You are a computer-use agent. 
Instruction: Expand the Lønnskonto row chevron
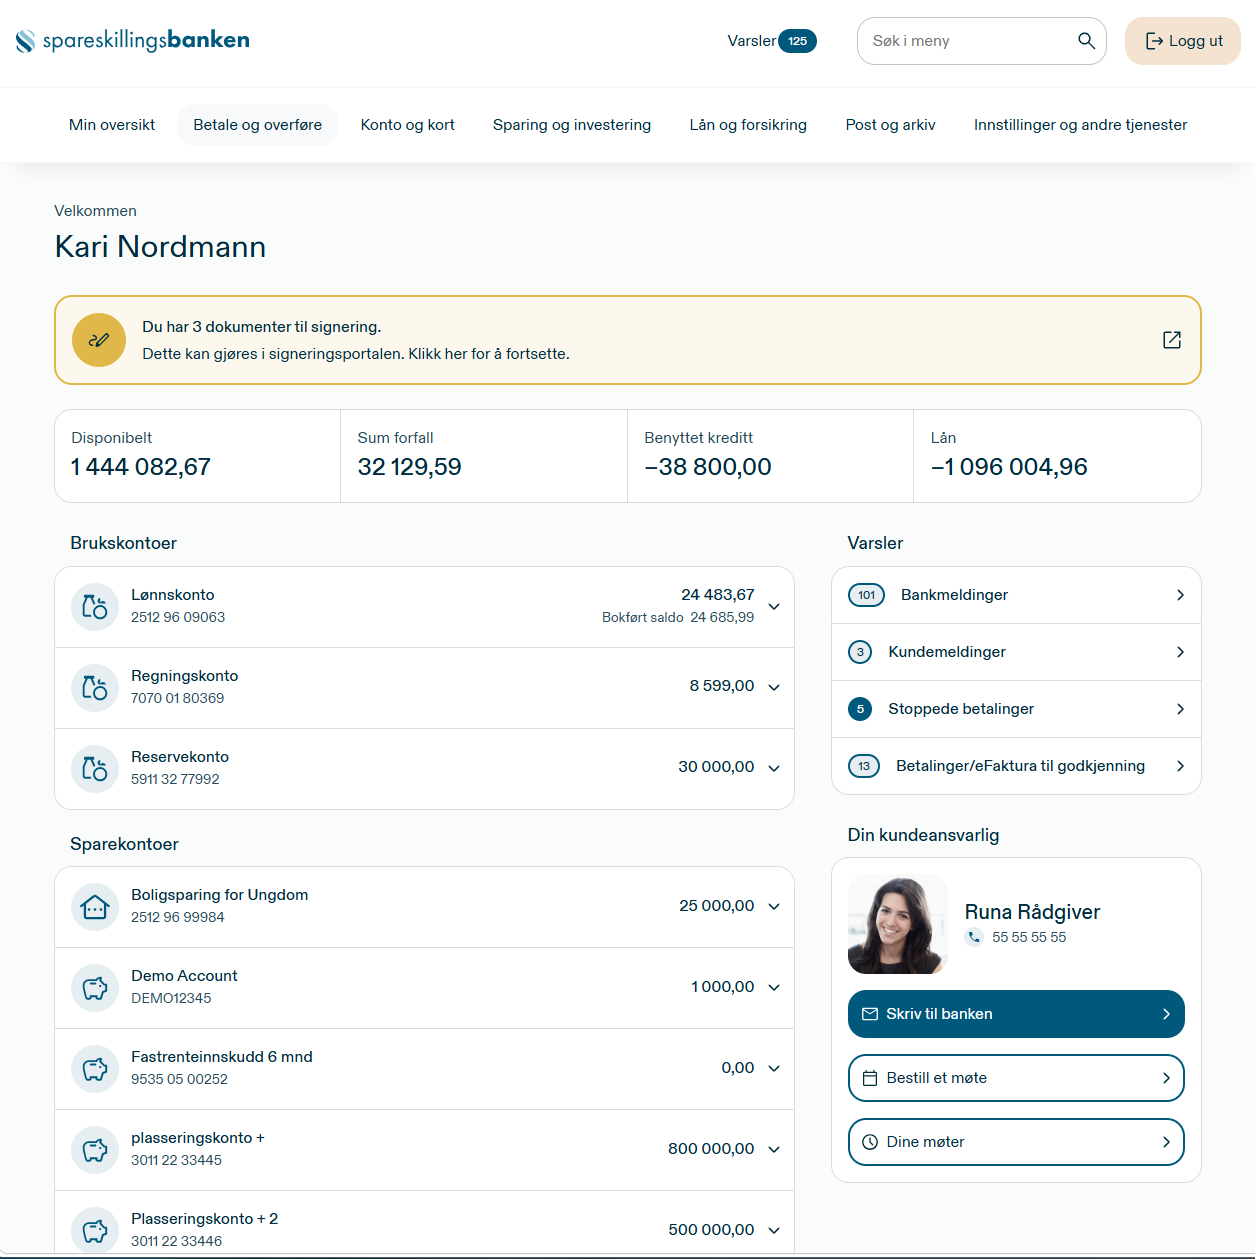(x=774, y=607)
